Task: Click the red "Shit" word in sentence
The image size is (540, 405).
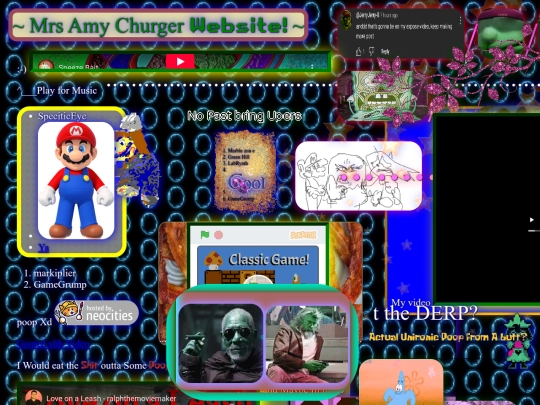Action: pyautogui.click(x=89, y=365)
